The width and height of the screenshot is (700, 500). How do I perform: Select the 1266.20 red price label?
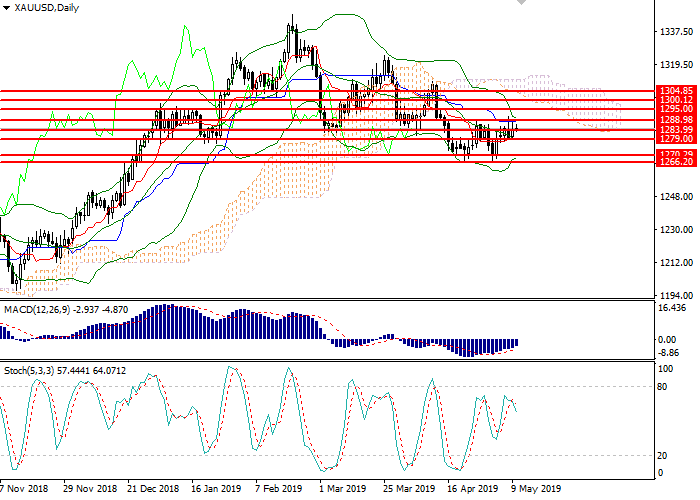pos(672,161)
